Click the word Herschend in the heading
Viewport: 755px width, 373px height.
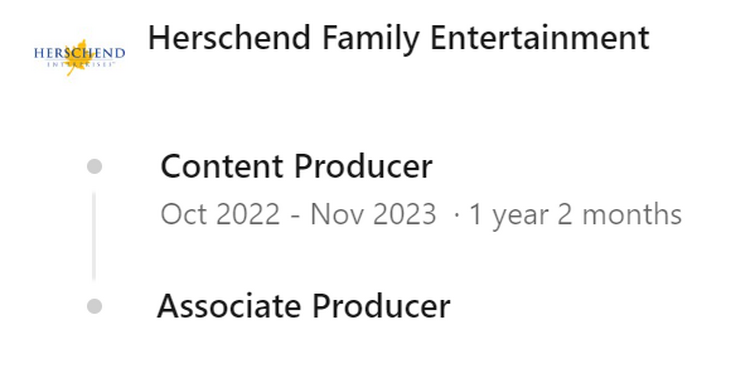(229, 39)
